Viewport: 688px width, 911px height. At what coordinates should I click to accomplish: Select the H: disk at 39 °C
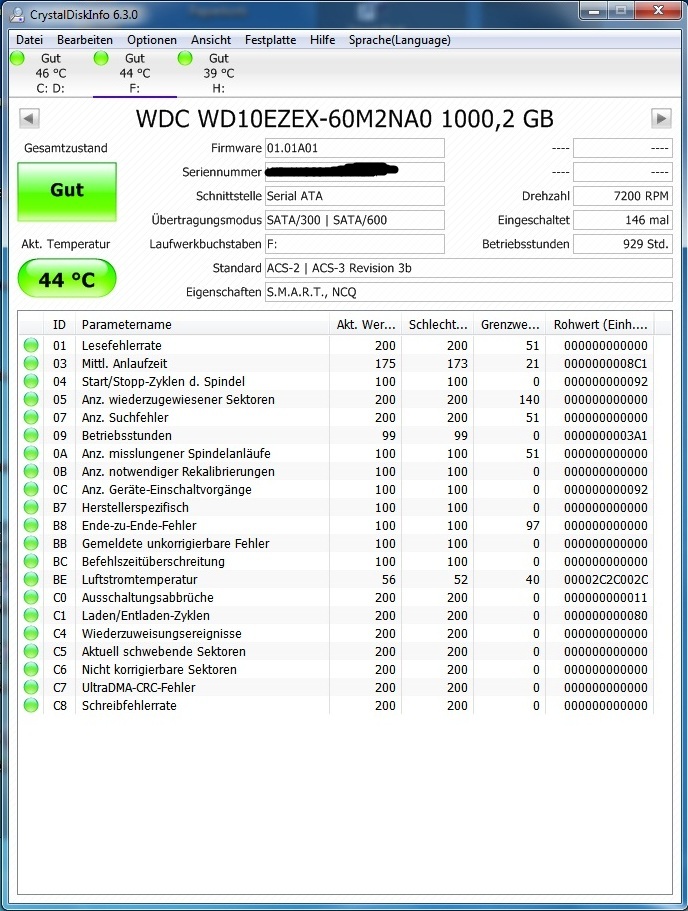coord(218,73)
